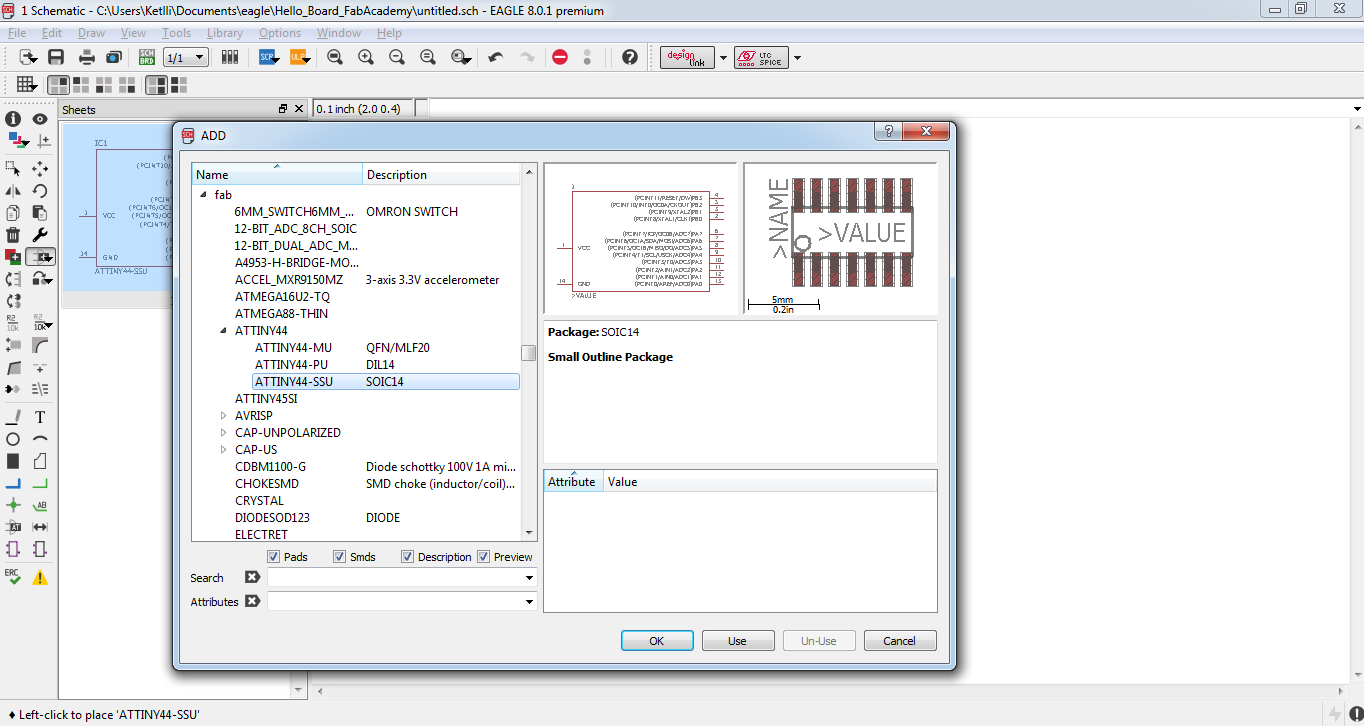Open the Edit menu
This screenshot has width=1364, height=726.
pos(52,33)
